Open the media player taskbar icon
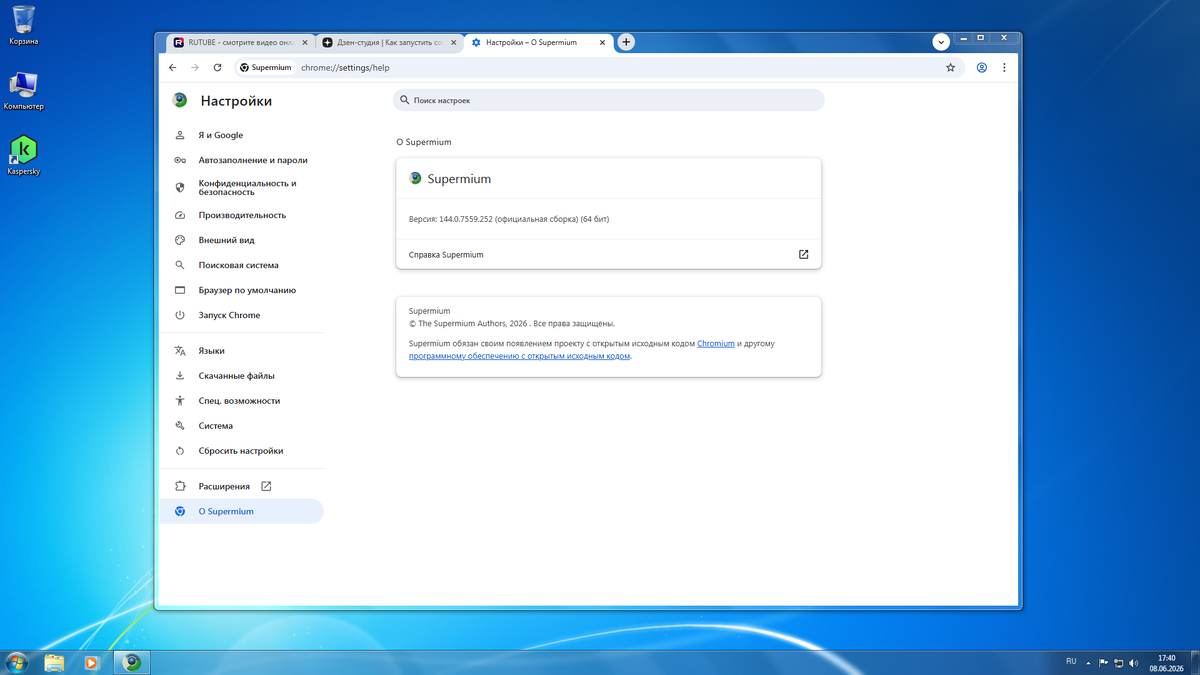 click(92, 663)
